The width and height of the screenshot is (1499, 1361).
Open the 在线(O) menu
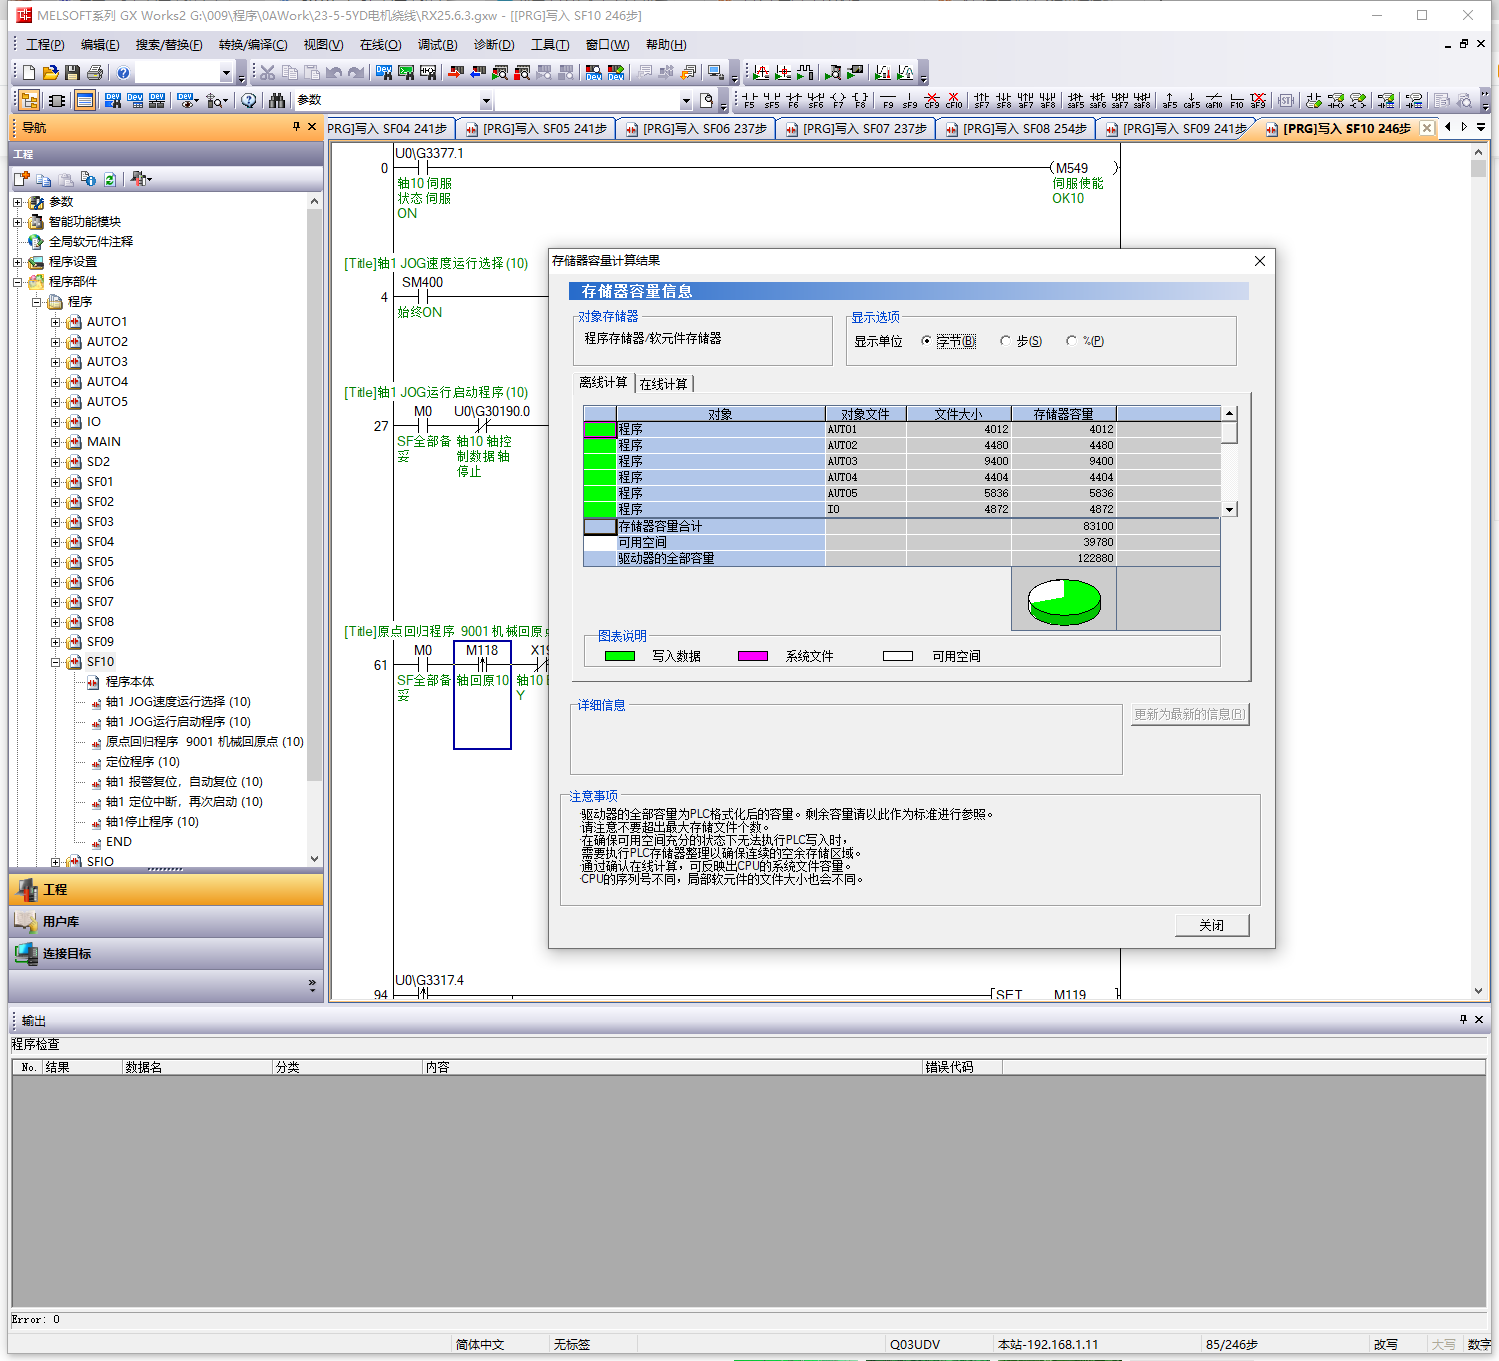pyautogui.click(x=380, y=45)
